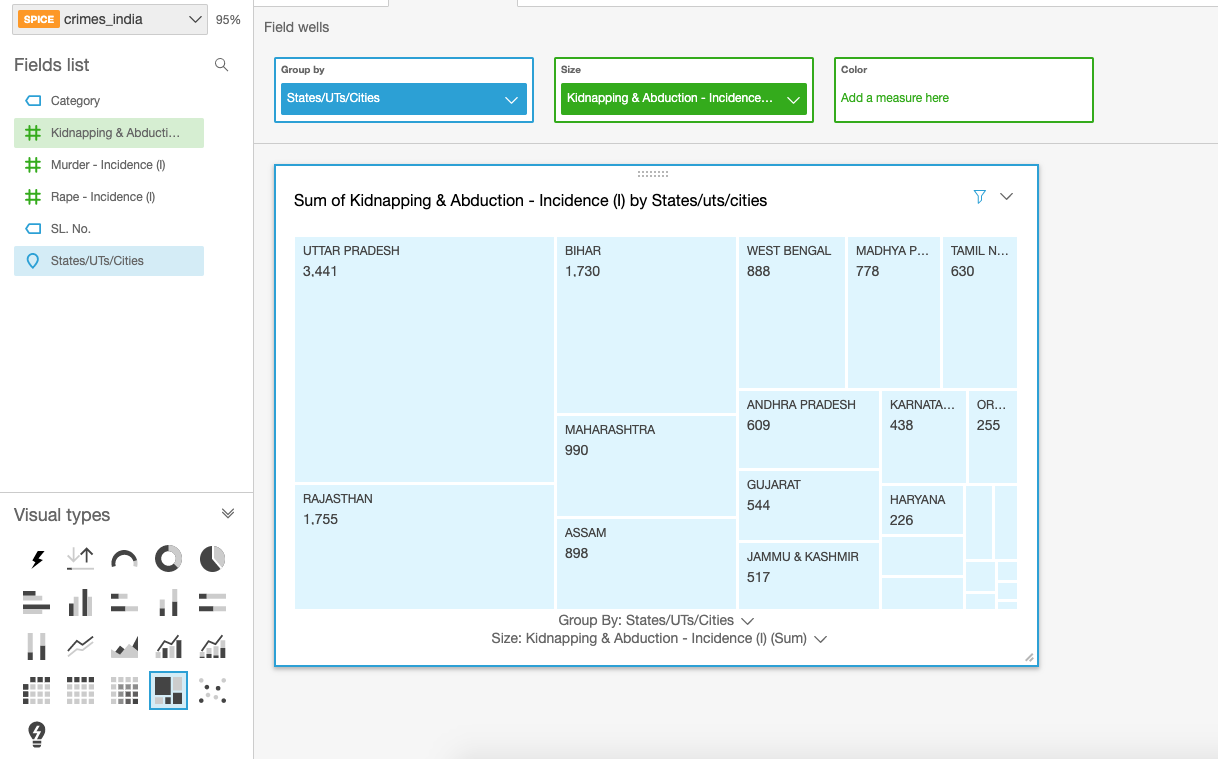The height and width of the screenshot is (759, 1218).
Task: Select the pie chart visual type
Action: [212, 559]
